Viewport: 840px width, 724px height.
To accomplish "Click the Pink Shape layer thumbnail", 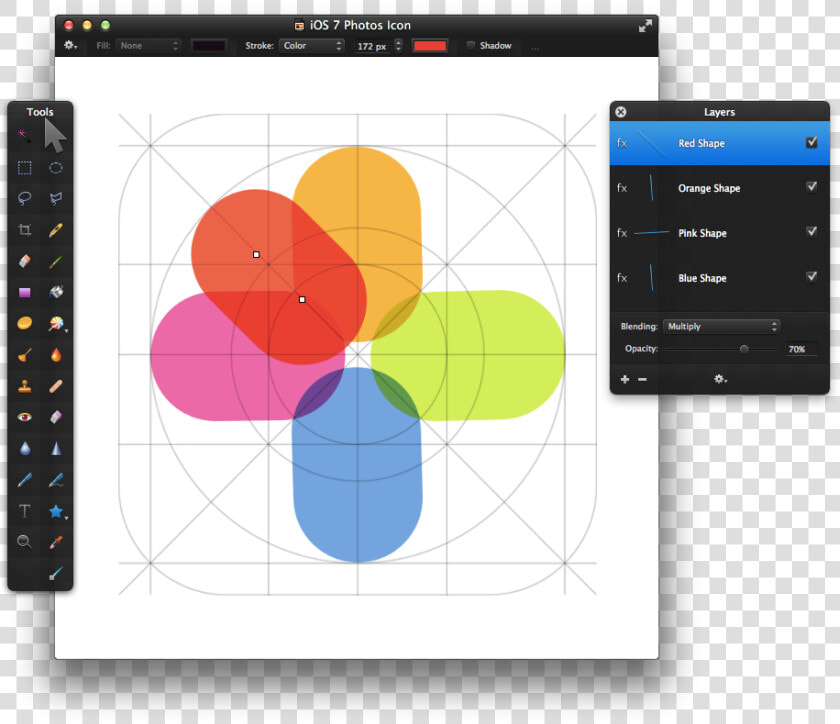I will tap(651, 233).
